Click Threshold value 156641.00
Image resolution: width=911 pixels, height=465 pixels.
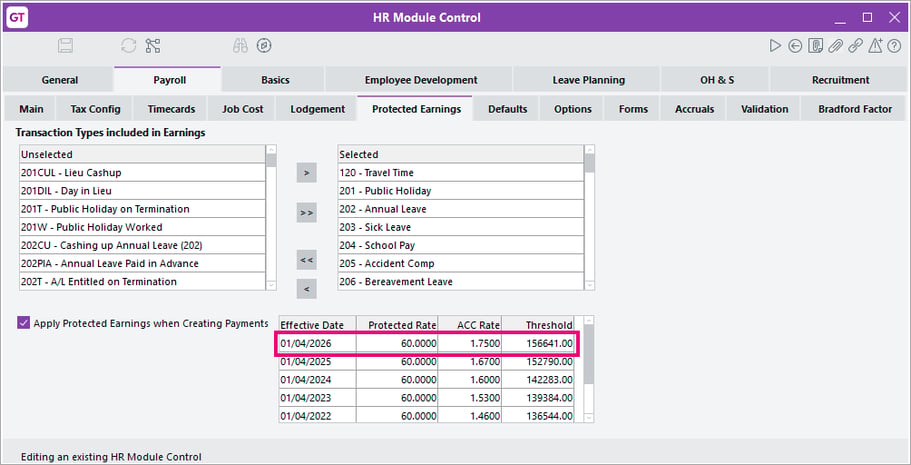click(x=537, y=344)
